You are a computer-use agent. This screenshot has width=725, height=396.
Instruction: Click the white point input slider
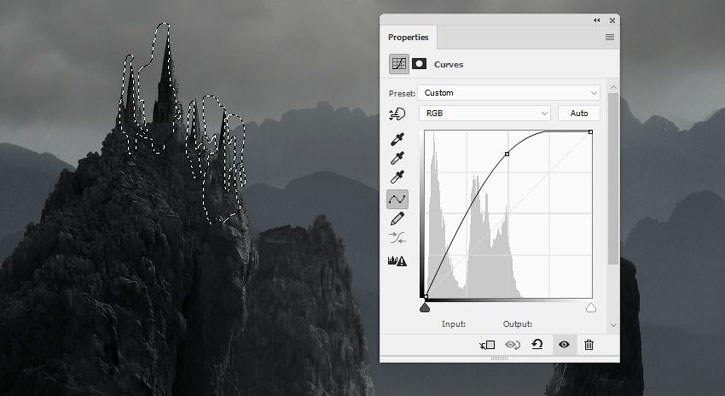[x=591, y=308]
